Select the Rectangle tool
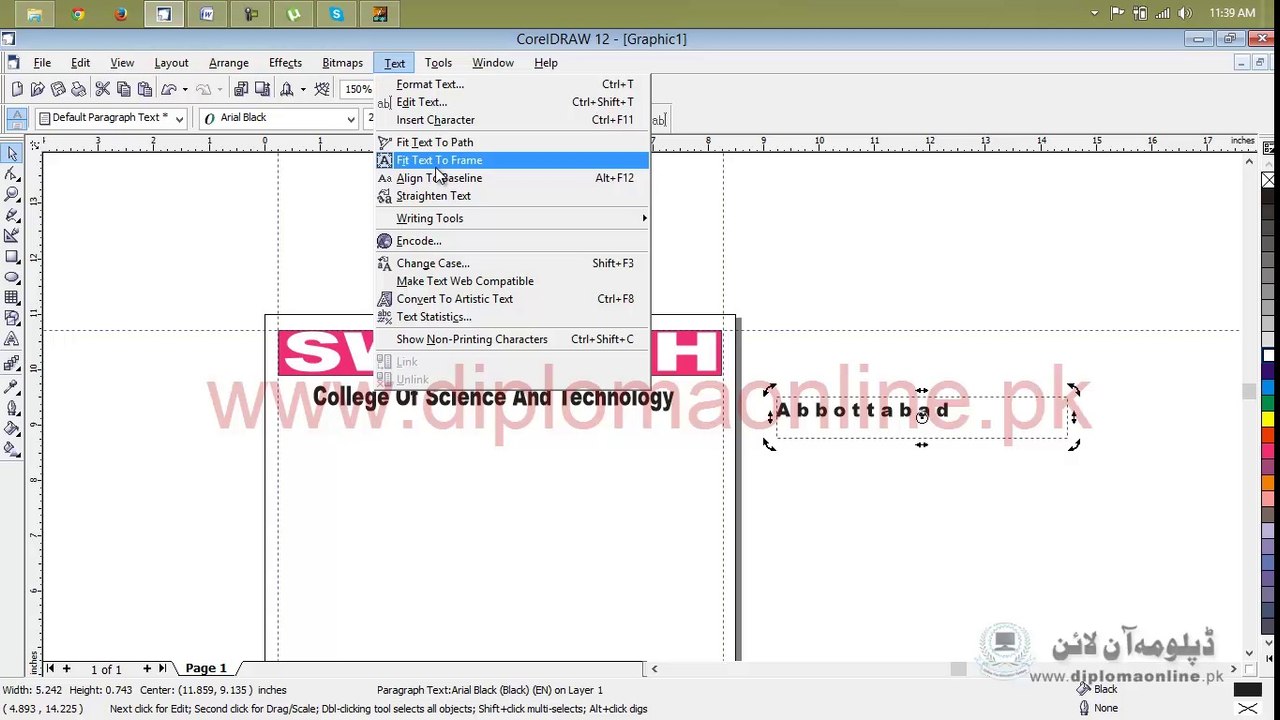Viewport: 1280px width, 720px height. [x=12, y=256]
